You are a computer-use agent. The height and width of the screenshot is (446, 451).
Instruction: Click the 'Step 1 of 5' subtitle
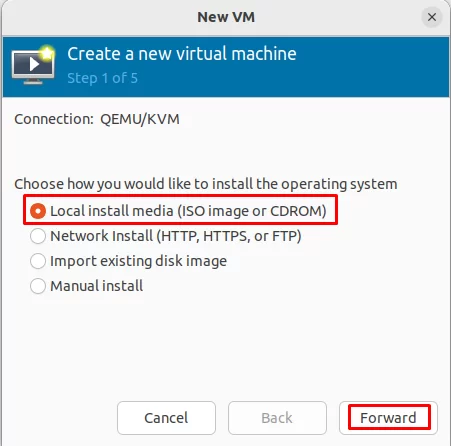[102, 78]
